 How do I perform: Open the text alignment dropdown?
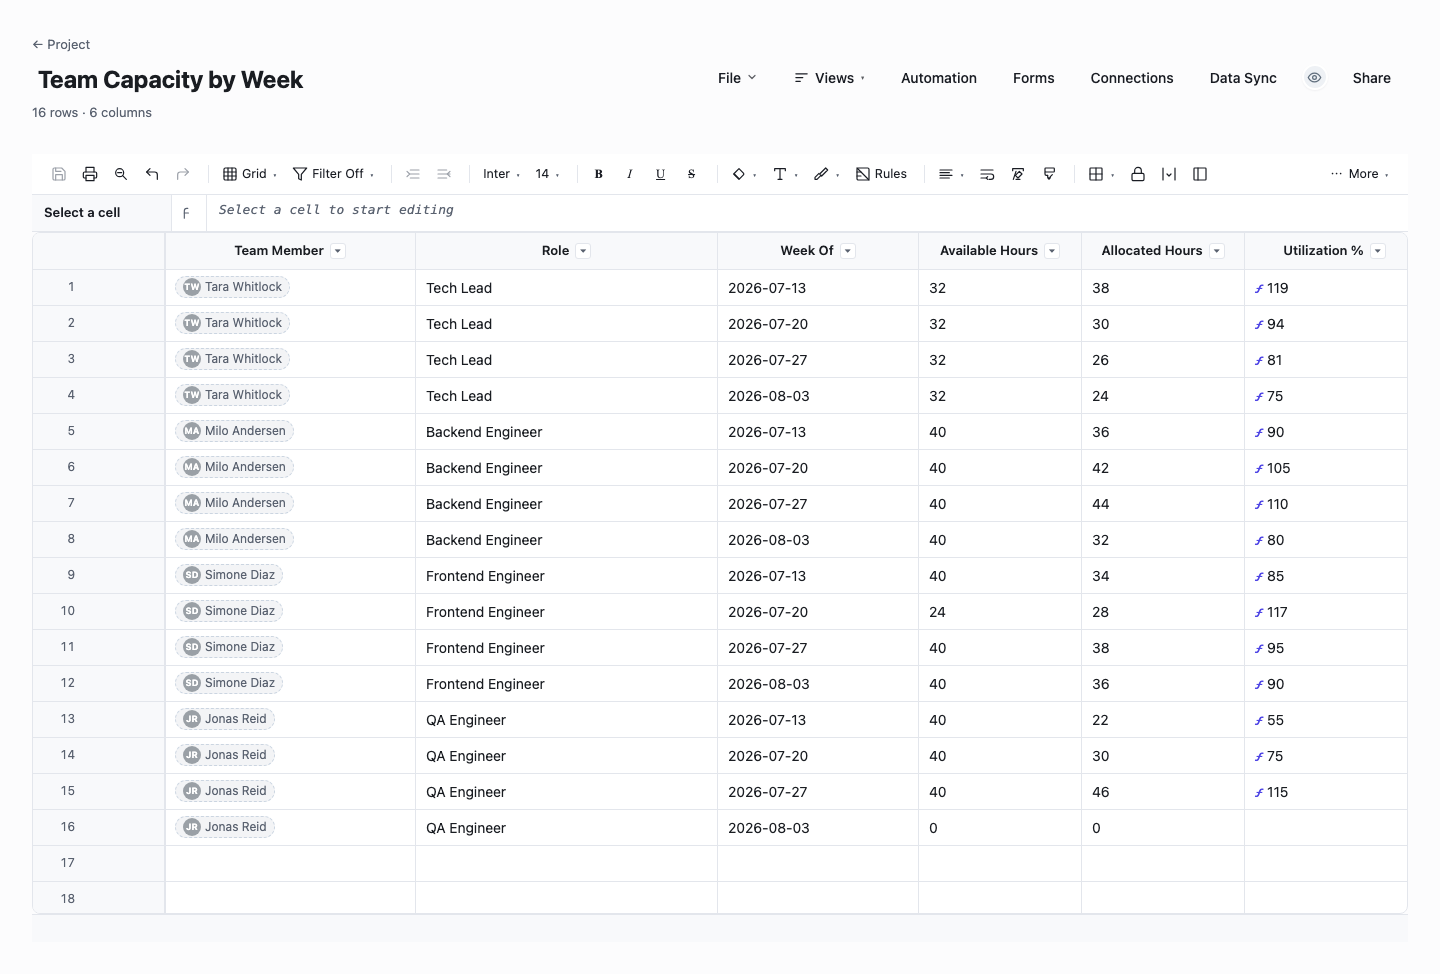pyautogui.click(x=951, y=174)
